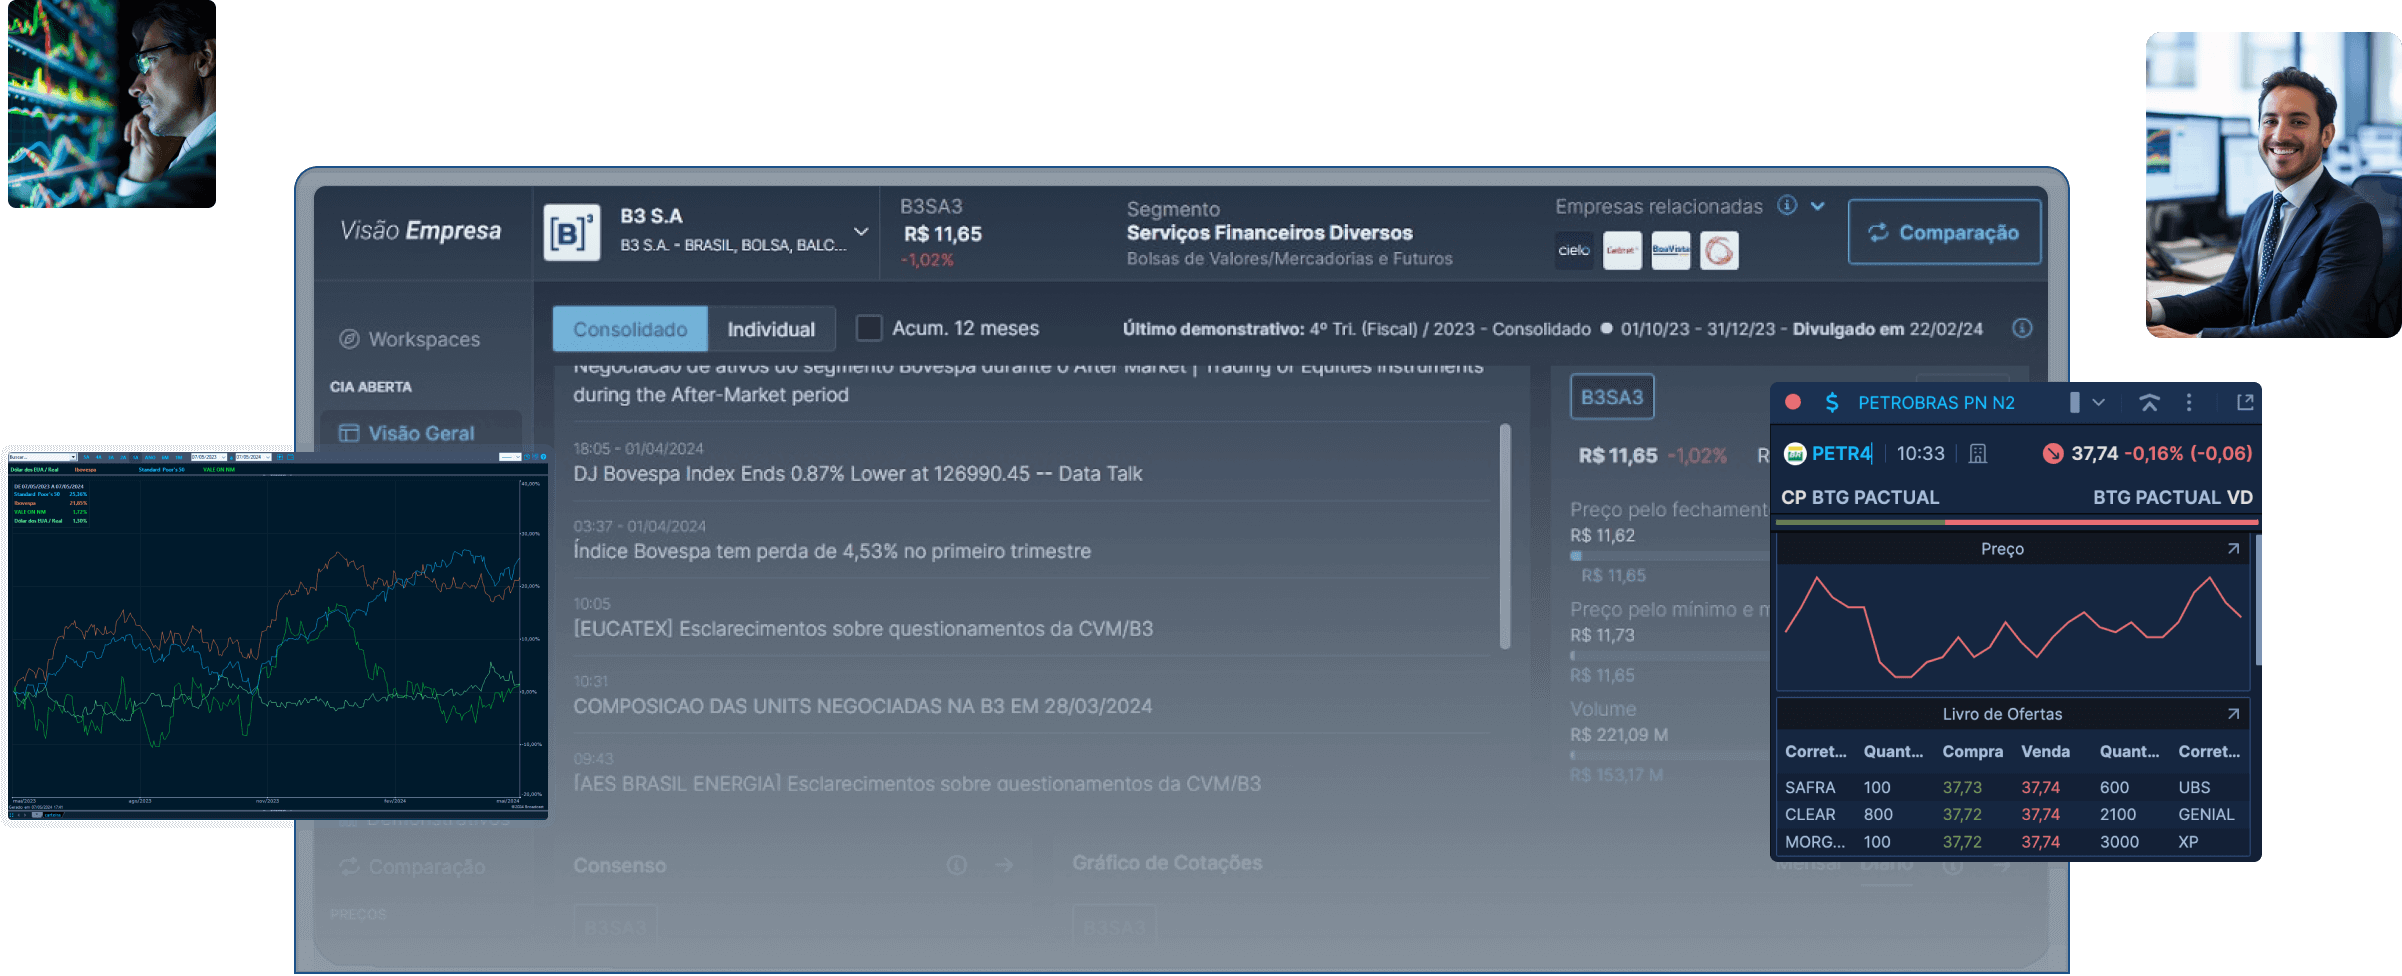Expand the Empresas relacionadas list
Image resolution: width=2402 pixels, height=976 pixels.
coord(1818,206)
